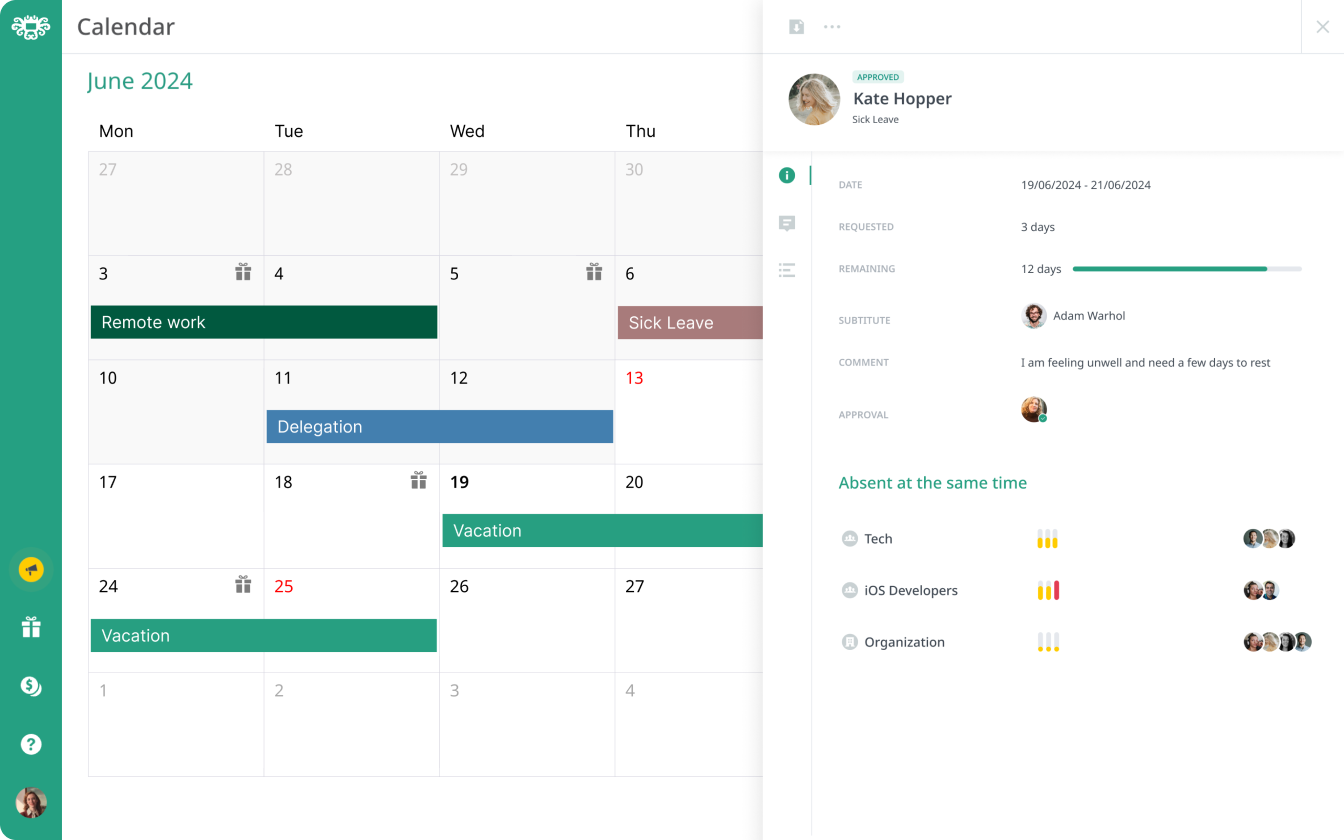Viewport: 1344px width, 840px height.
Task: Click the remaining days progress bar
Action: (1186, 268)
